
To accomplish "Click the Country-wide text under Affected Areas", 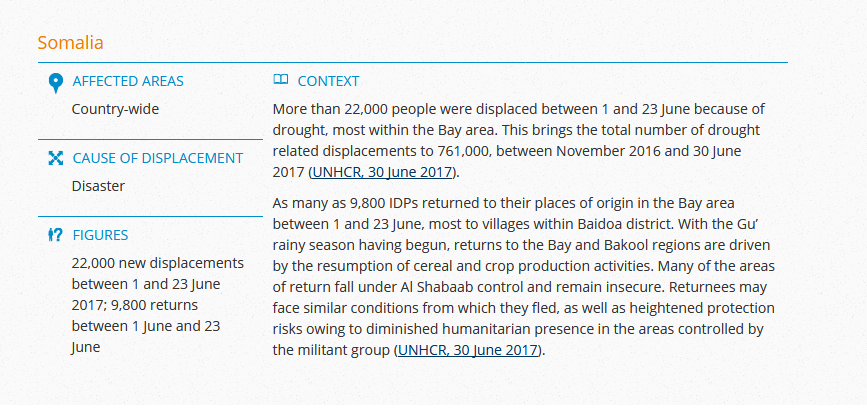I will coord(115,109).
